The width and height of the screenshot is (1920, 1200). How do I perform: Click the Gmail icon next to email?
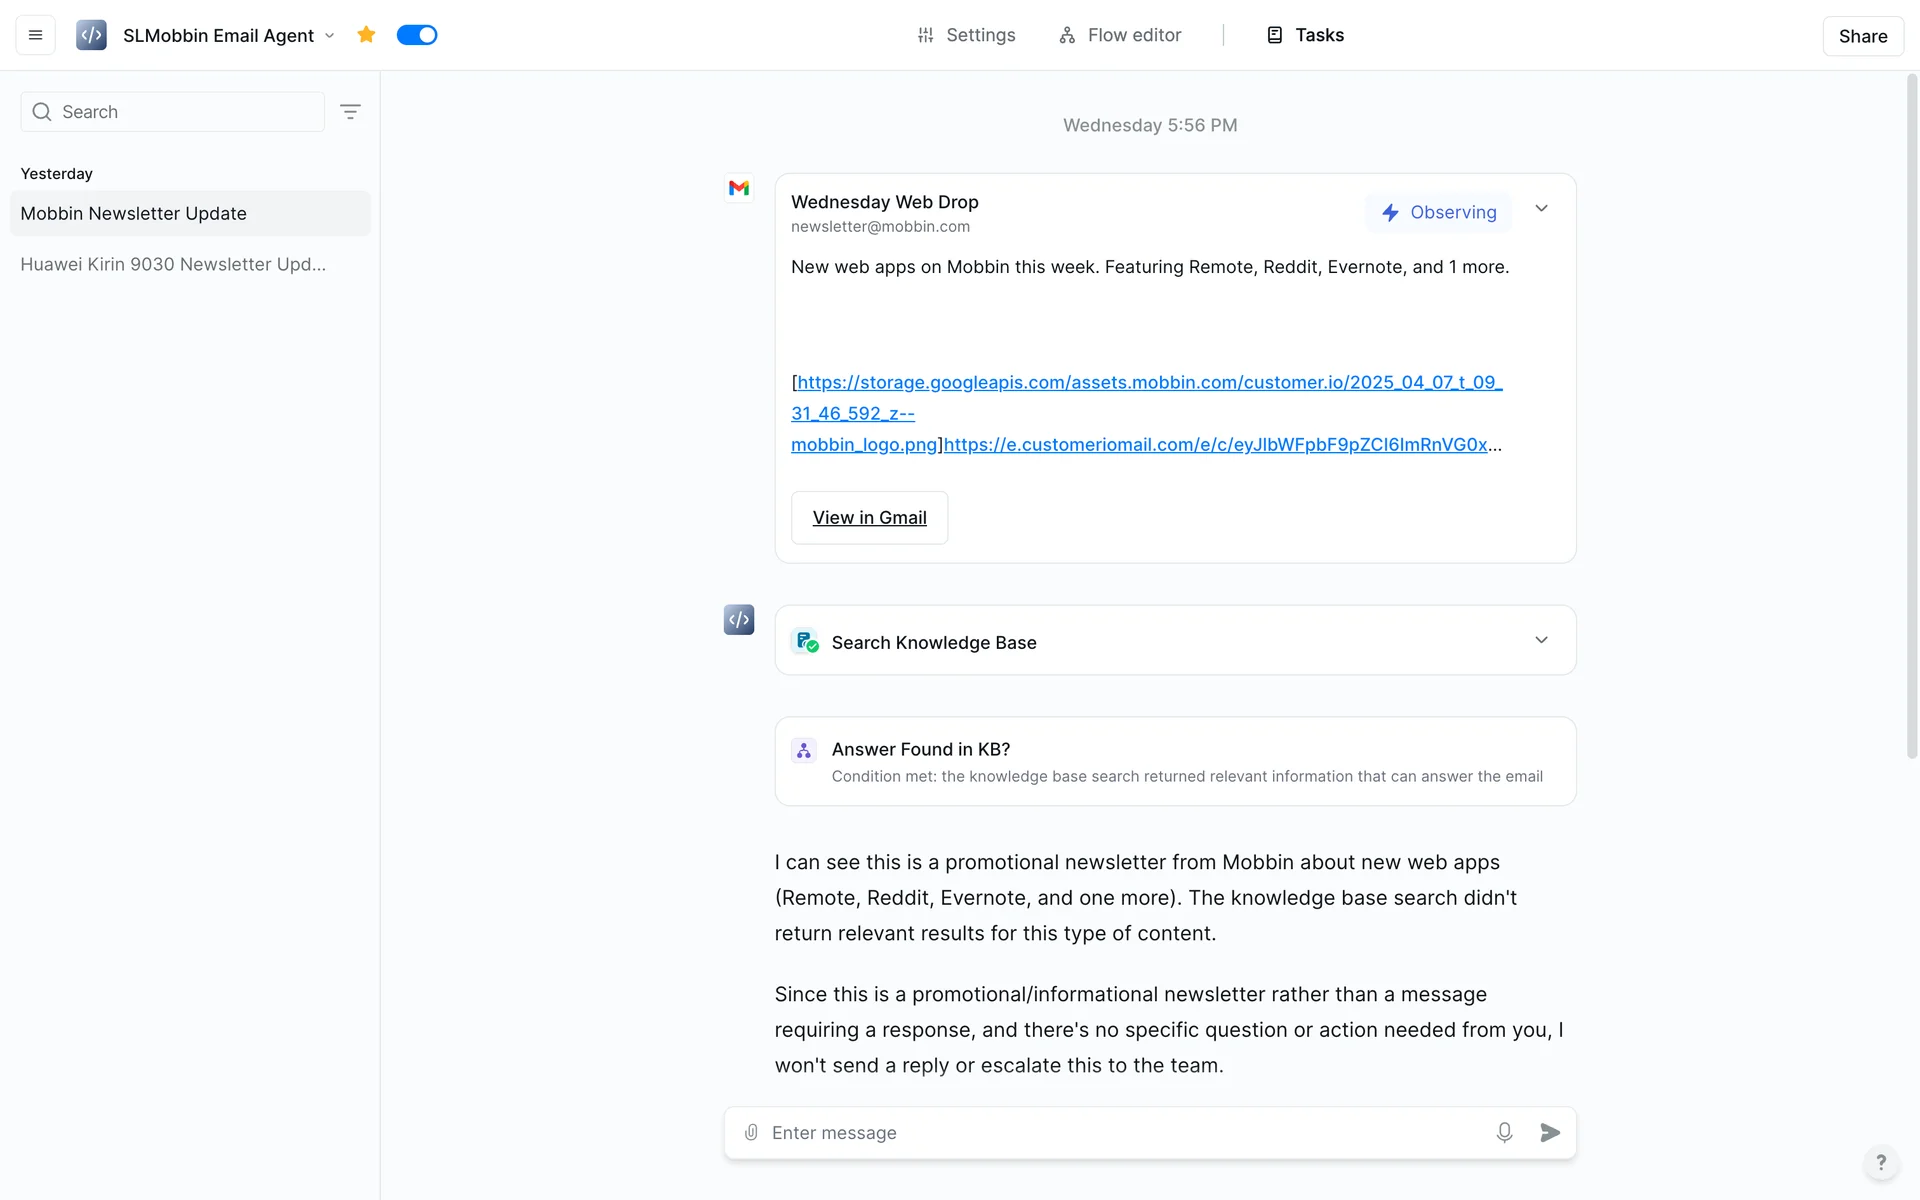click(x=739, y=188)
